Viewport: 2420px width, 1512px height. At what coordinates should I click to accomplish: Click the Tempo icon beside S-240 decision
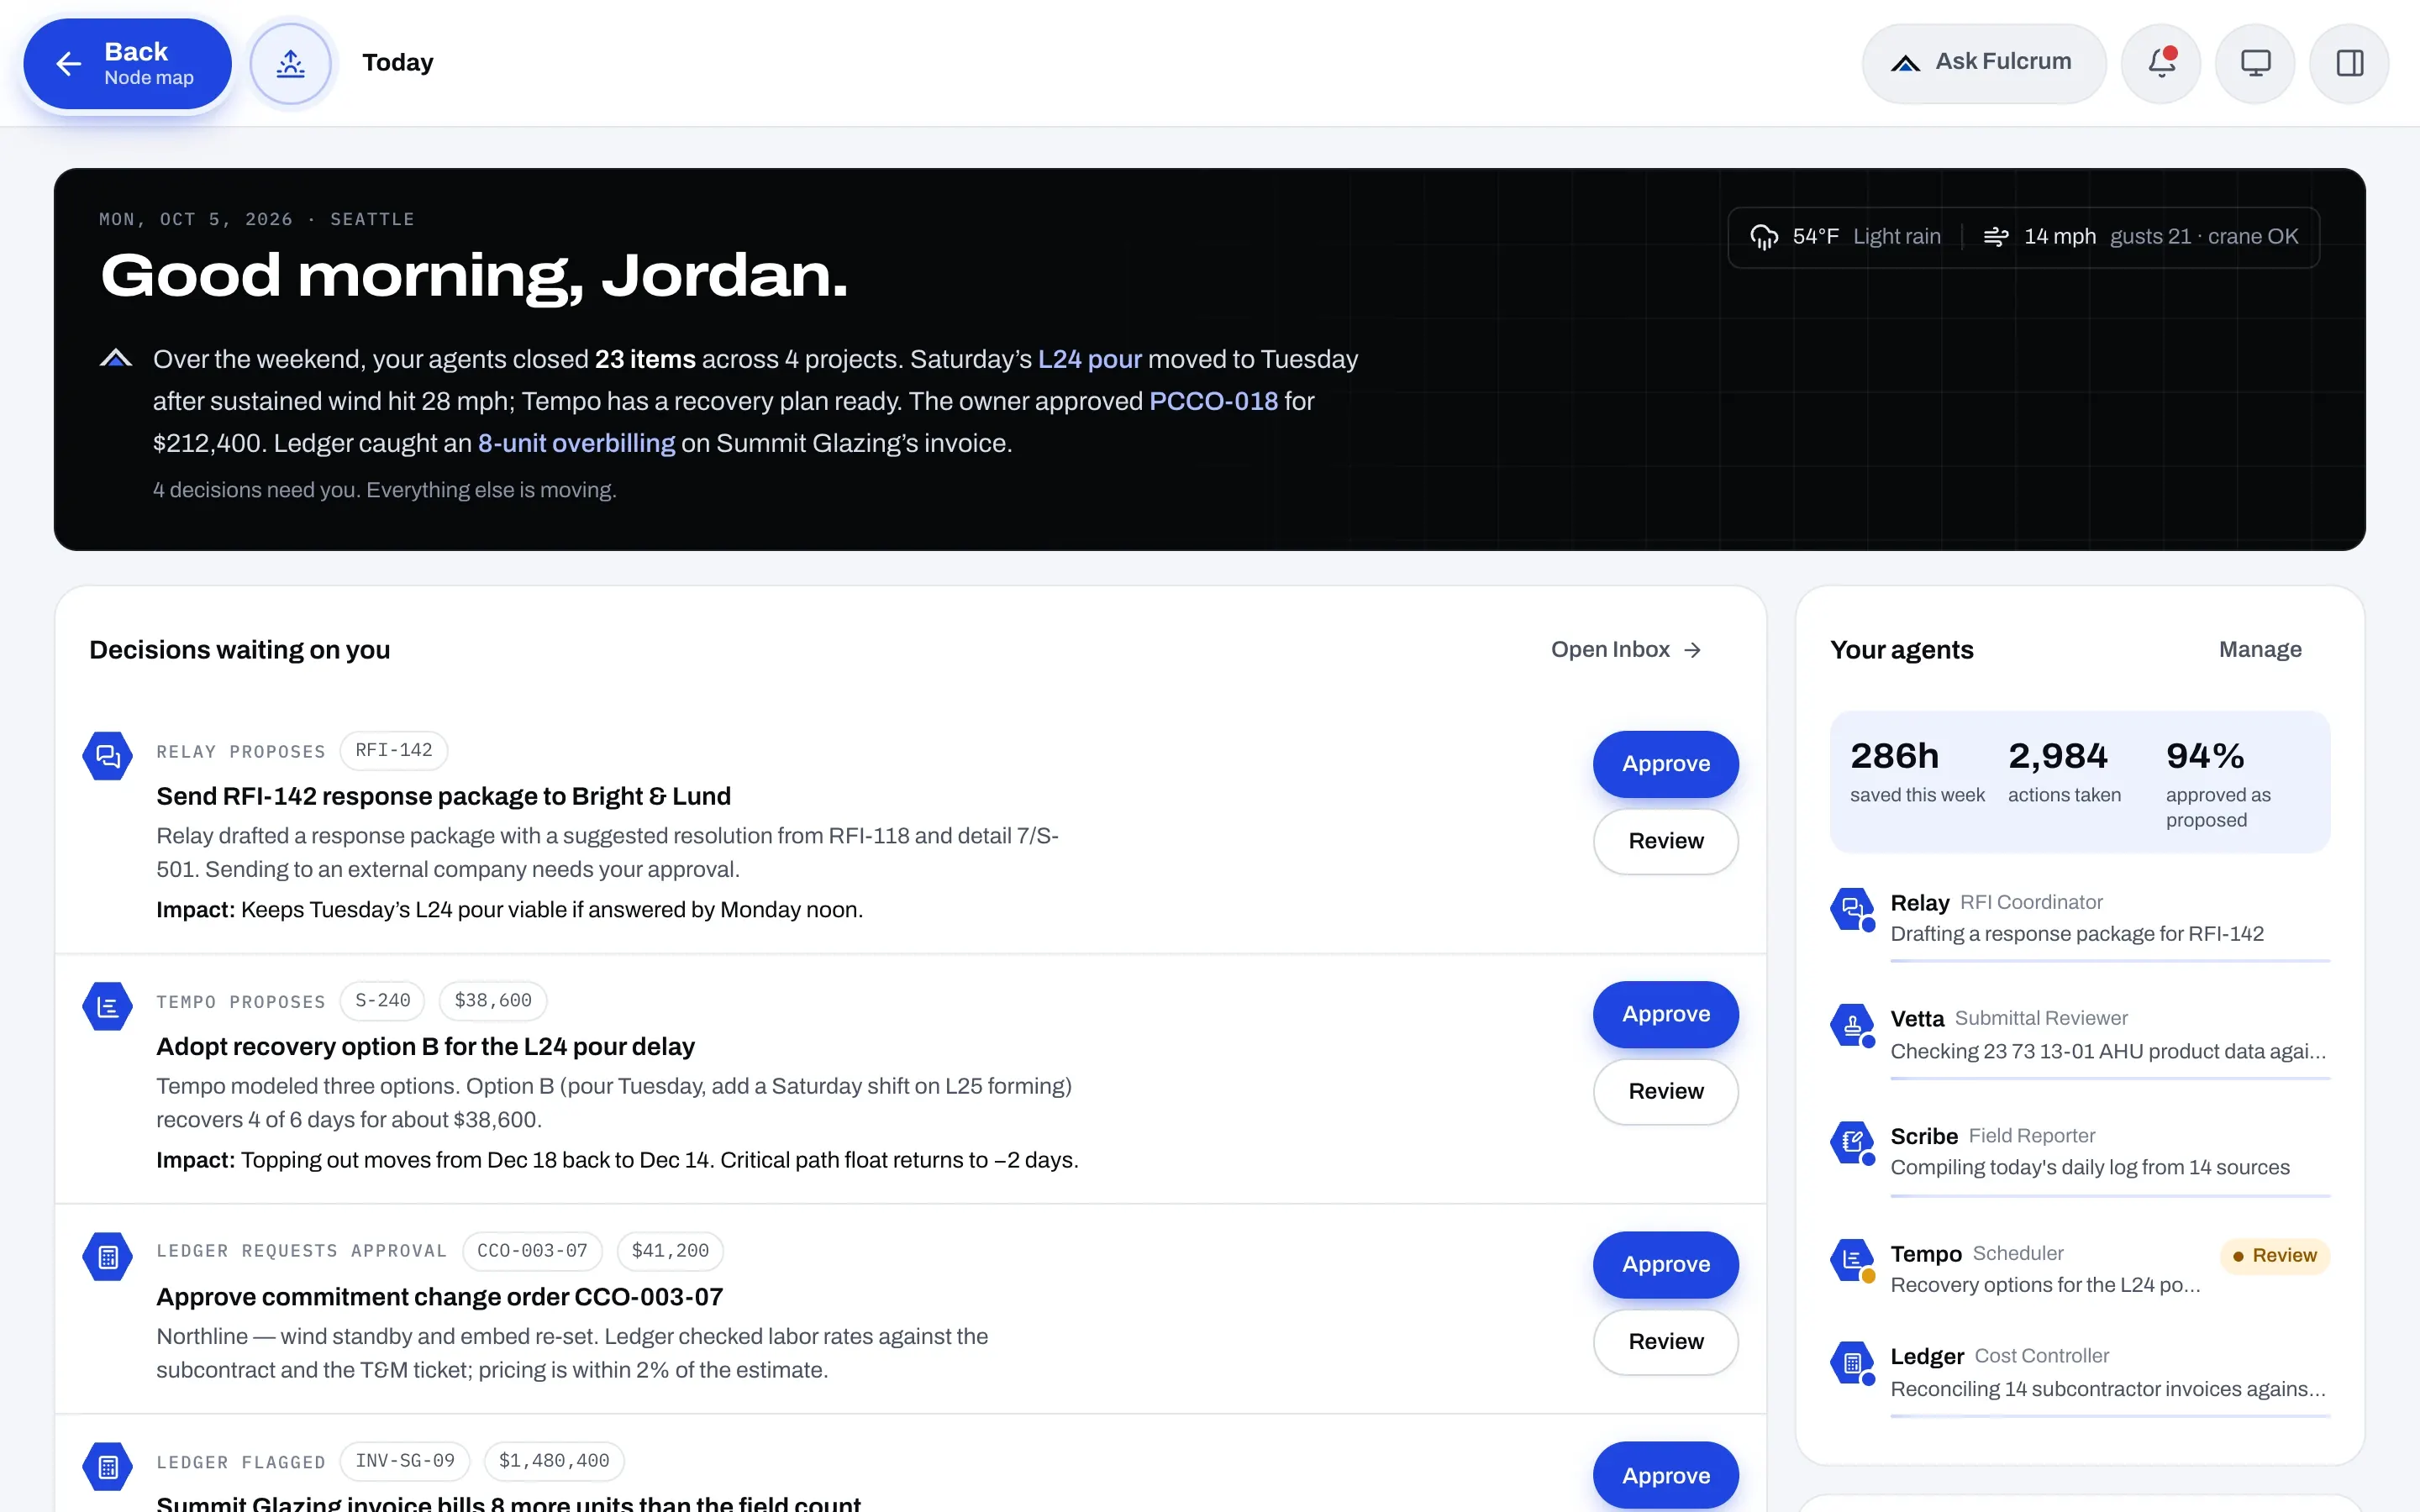(x=108, y=1006)
